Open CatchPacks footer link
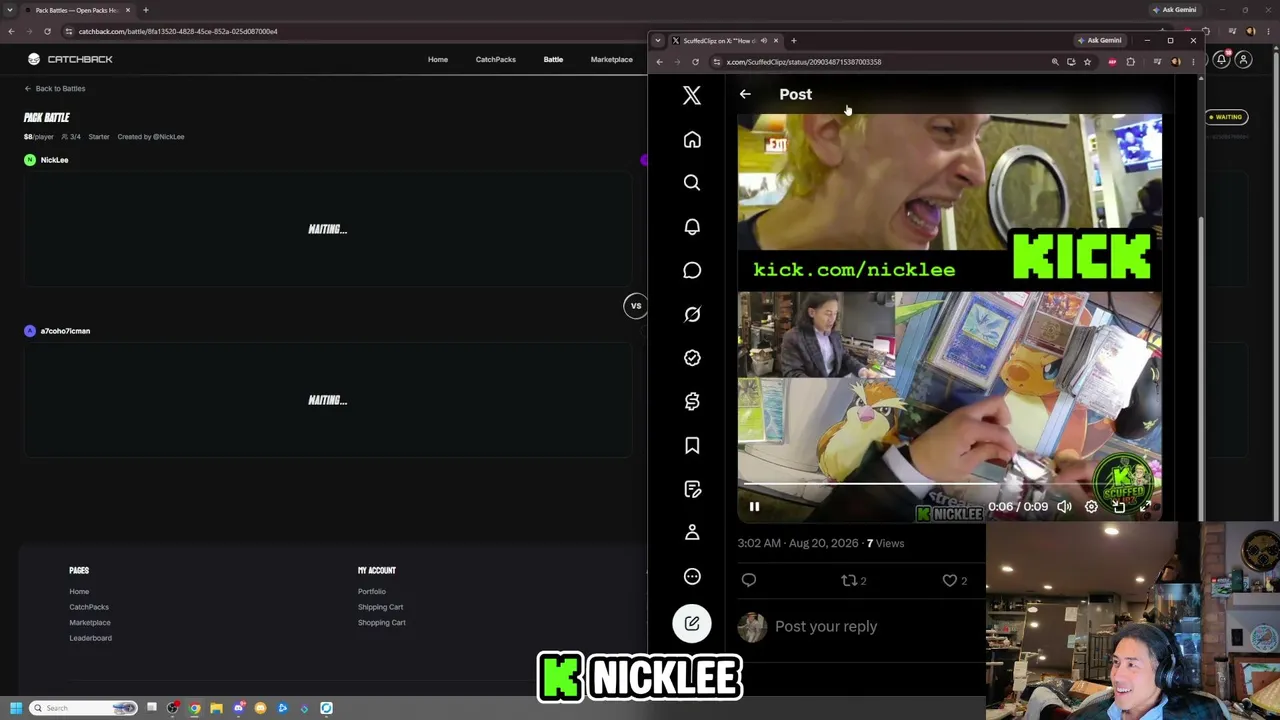The height and width of the screenshot is (720, 1280). click(89, 607)
